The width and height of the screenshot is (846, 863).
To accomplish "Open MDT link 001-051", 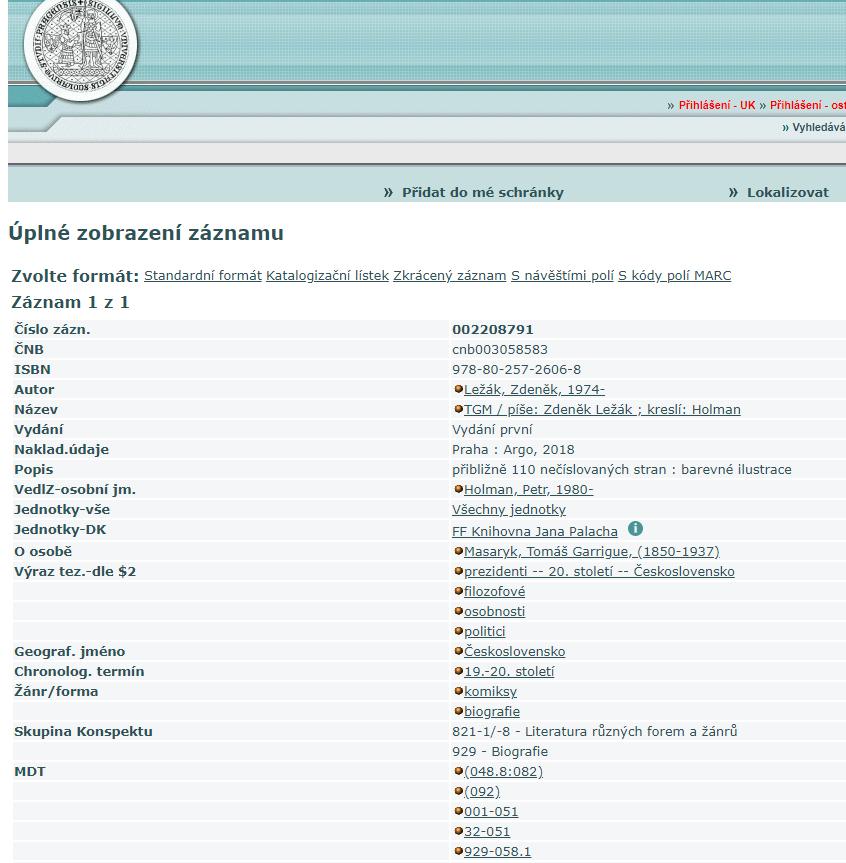I will (491, 811).
